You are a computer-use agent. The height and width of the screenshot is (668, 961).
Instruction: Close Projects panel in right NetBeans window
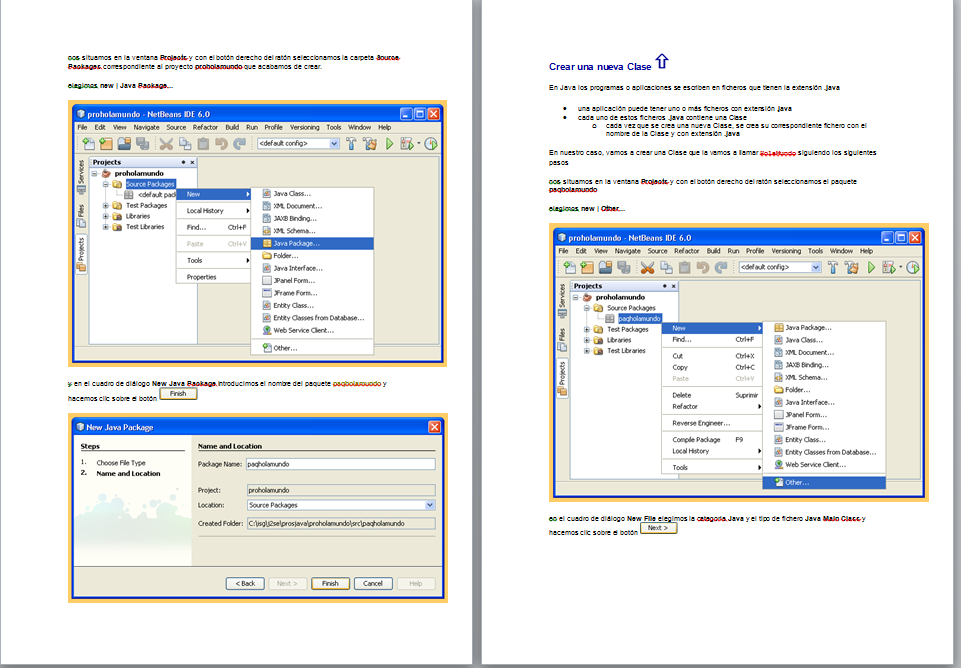tap(674, 286)
